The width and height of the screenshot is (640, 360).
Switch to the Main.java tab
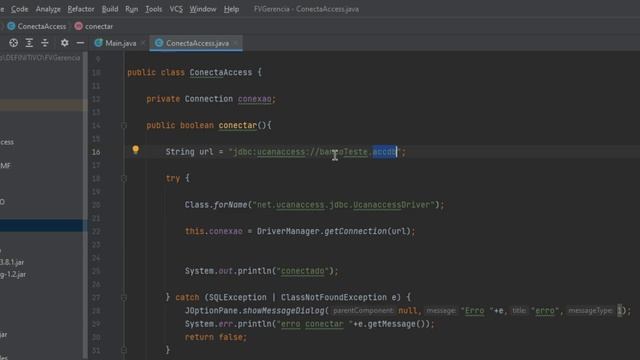coord(120,43)
